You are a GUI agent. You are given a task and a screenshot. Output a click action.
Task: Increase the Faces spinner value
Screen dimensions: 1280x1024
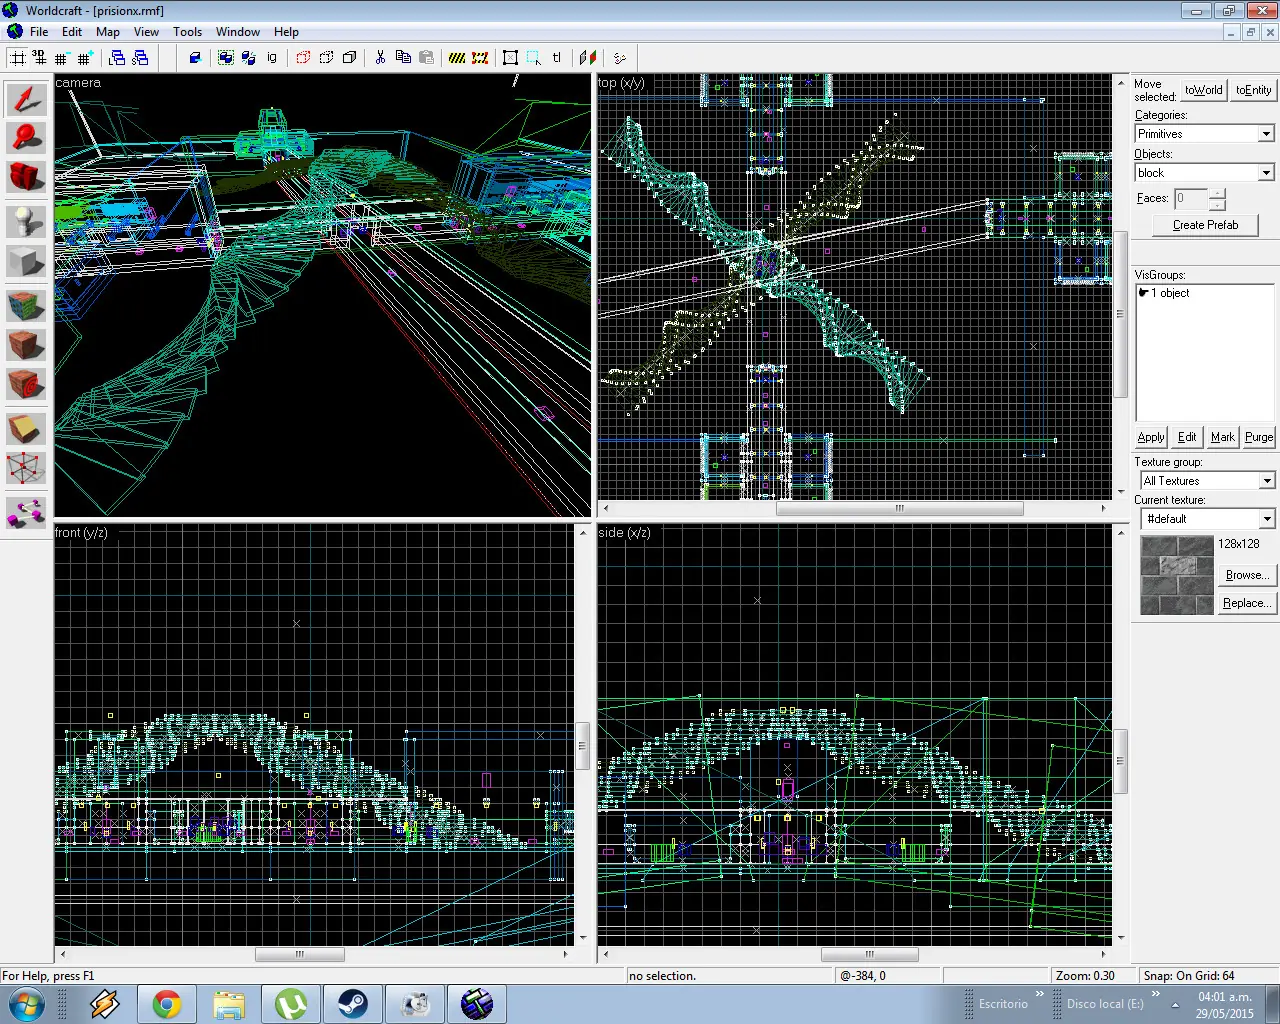1217,193
